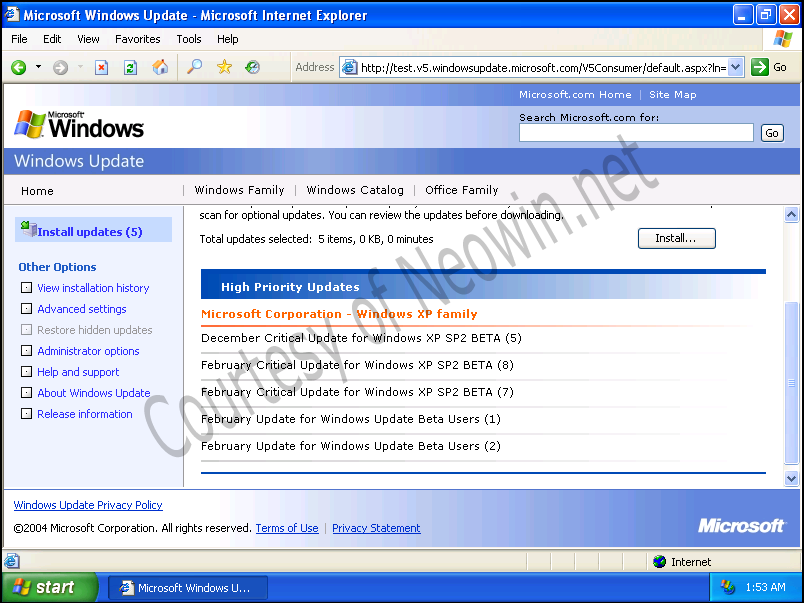The image size is (804, 603).
Task: Click the scrollbar up arrow
Action: (x=791, y=214)
